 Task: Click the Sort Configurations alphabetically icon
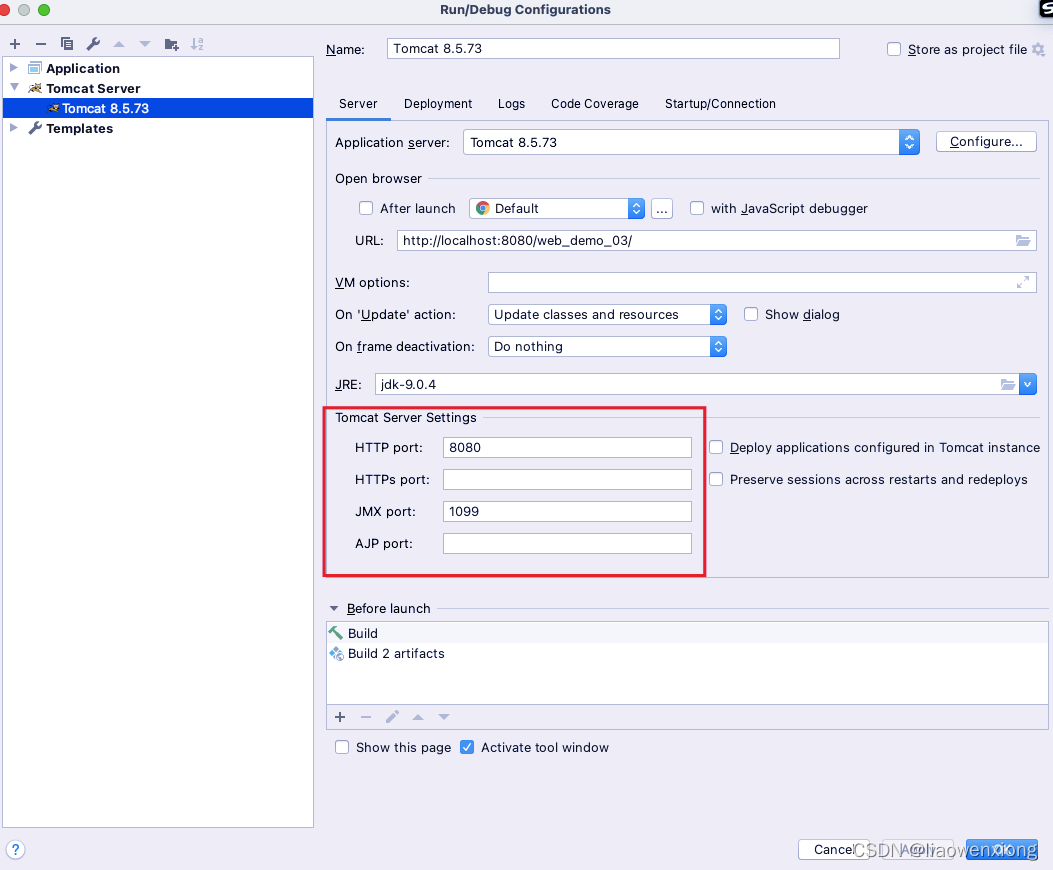tap(197, 44)
